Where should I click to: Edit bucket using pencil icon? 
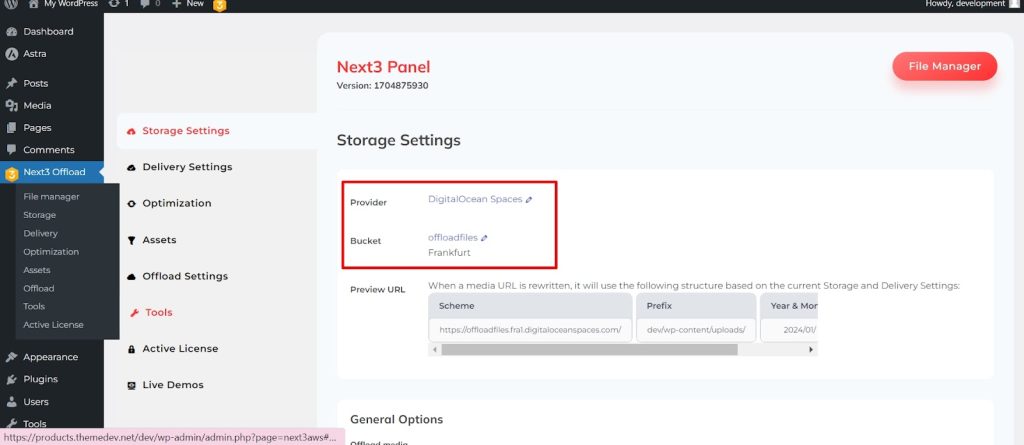(484, 239)
